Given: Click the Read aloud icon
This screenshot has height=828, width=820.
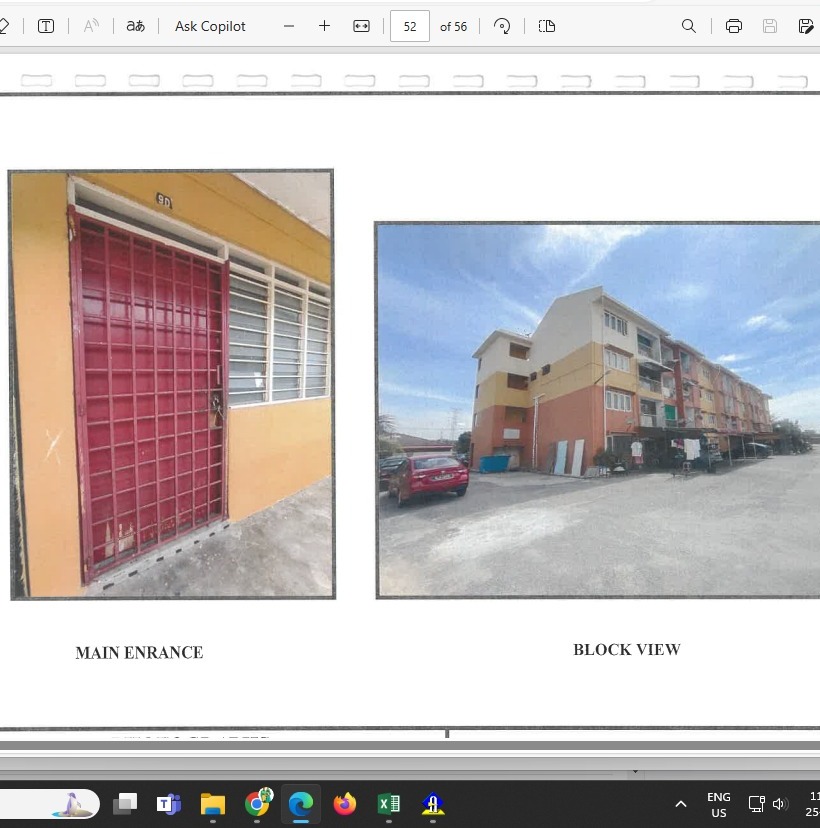Looking at the screenshot, I should pyautogui.click(x=91, y=26).
